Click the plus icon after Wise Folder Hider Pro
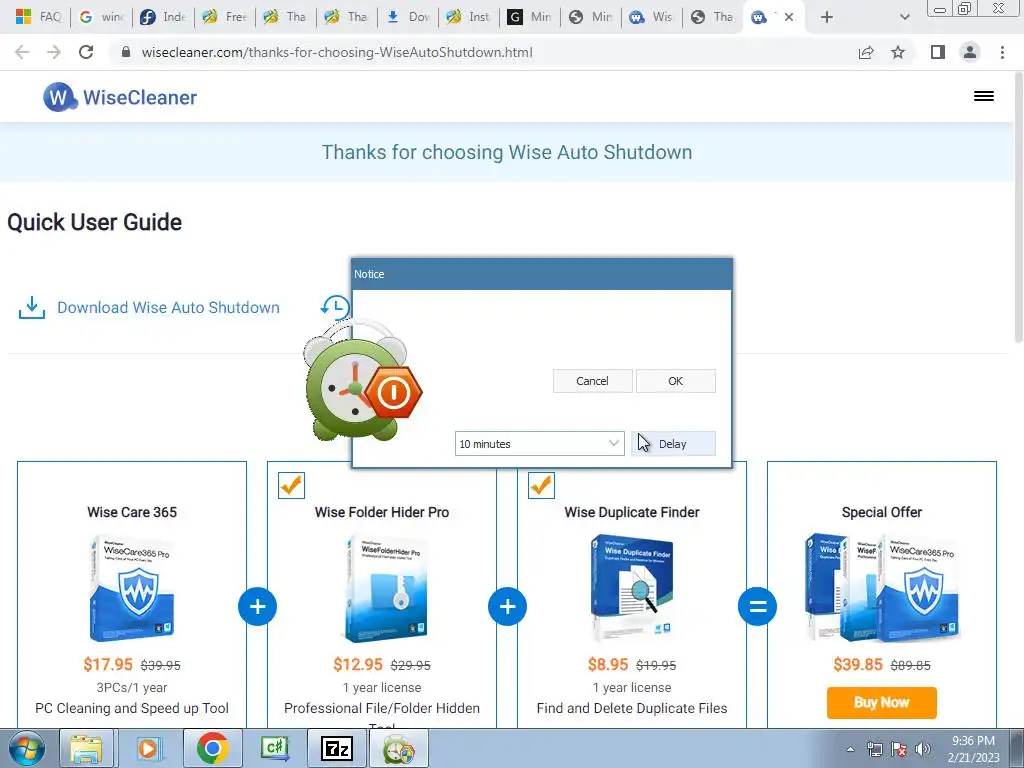The image size is (1024, 768). (507, 606)
